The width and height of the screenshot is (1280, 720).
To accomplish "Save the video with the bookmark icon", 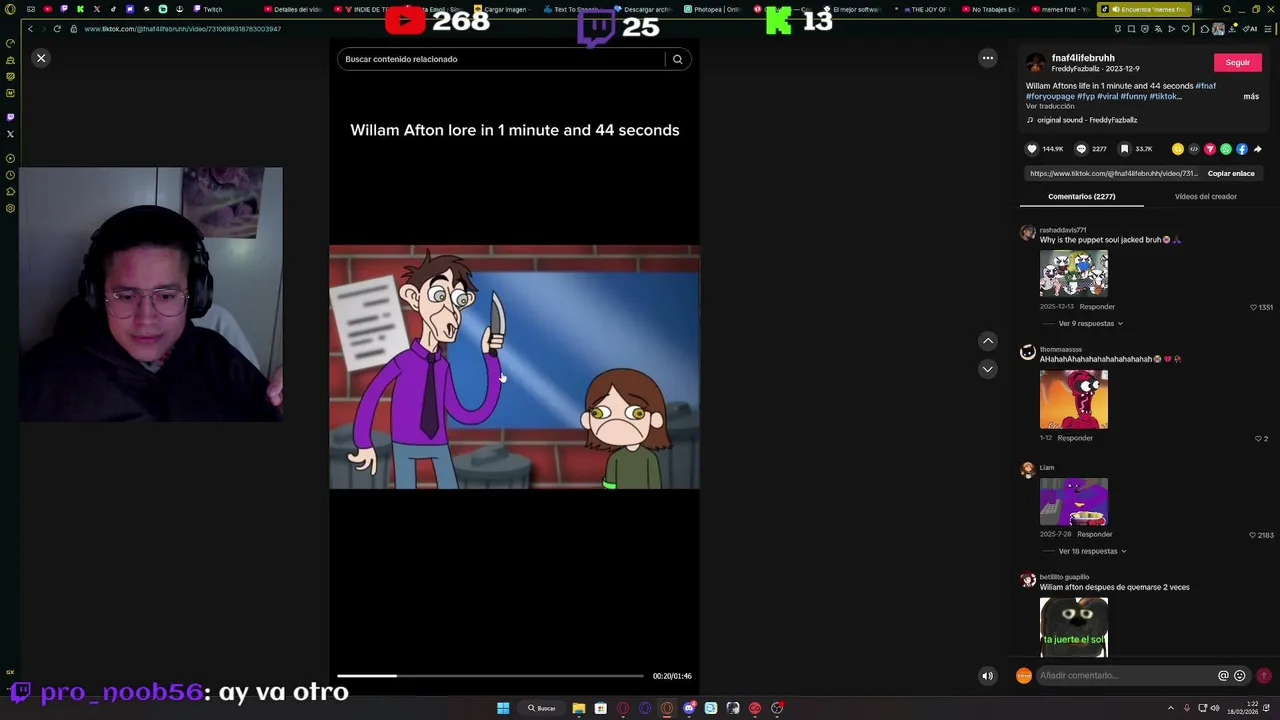I will [x=1125, y=149].
